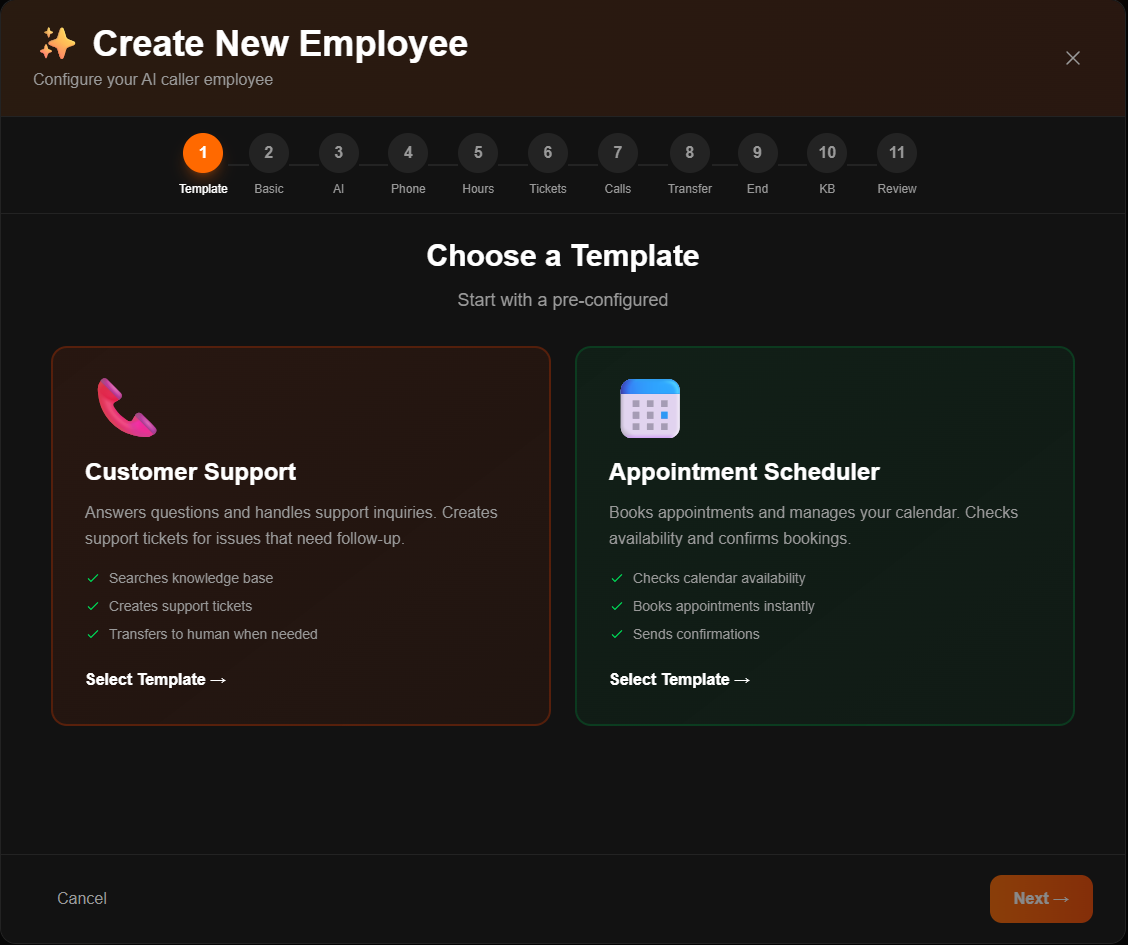Click checkmark next to Books appointments instantly
This screenshot has width=1128, height=945.
(x=617, y=606)
